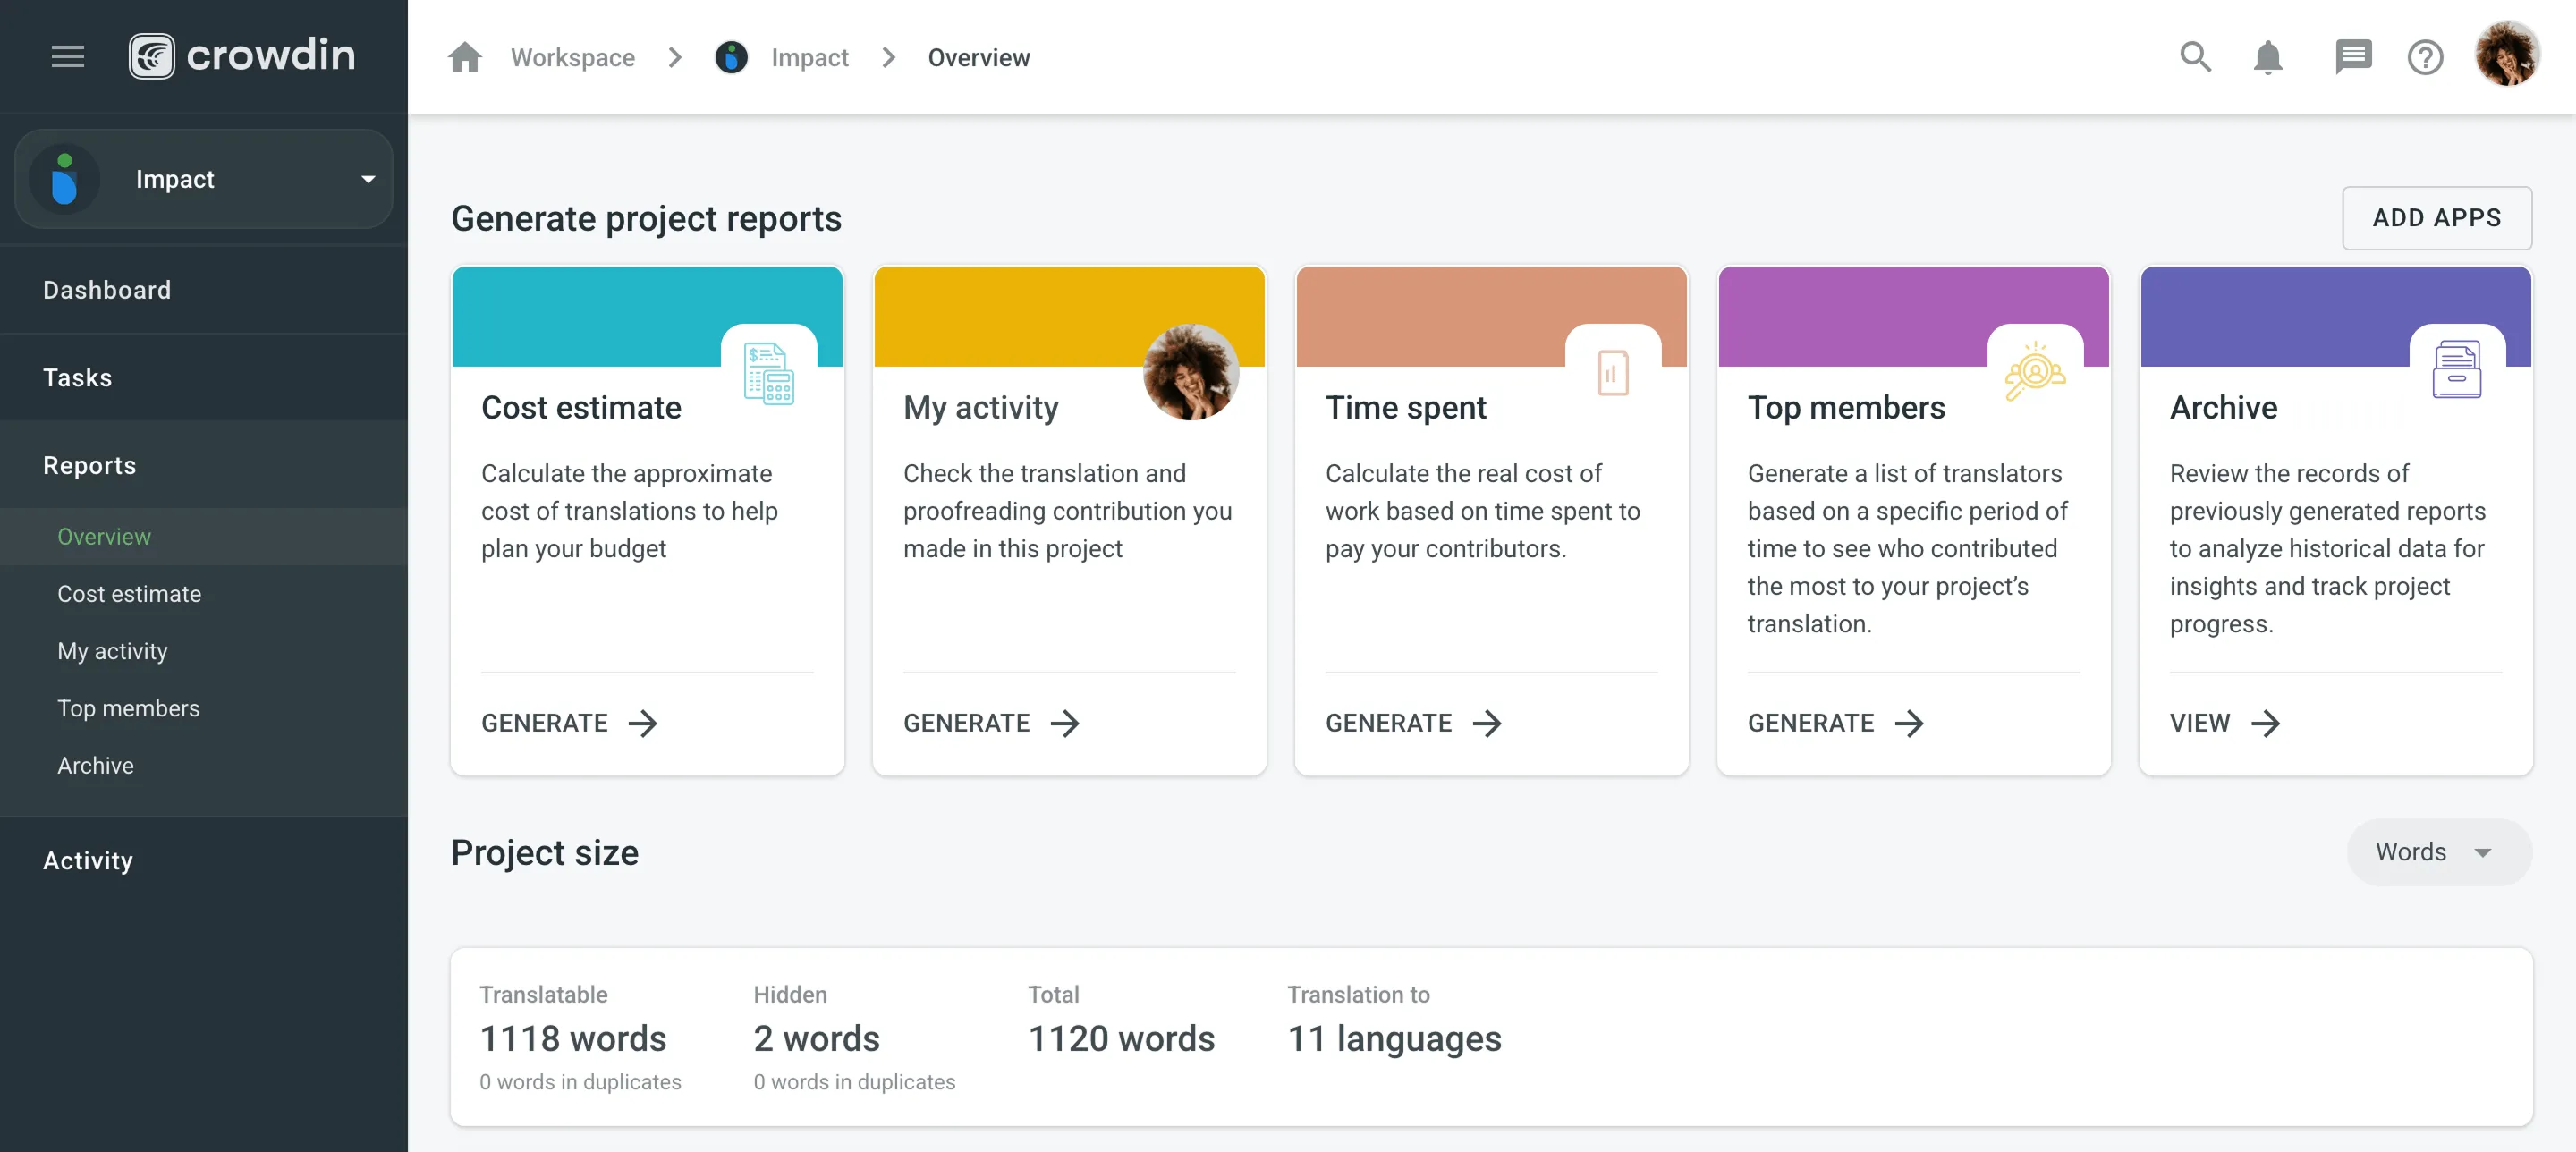
Task: Open the Words unit dropdown
Action: click(x=2438, y=852)
